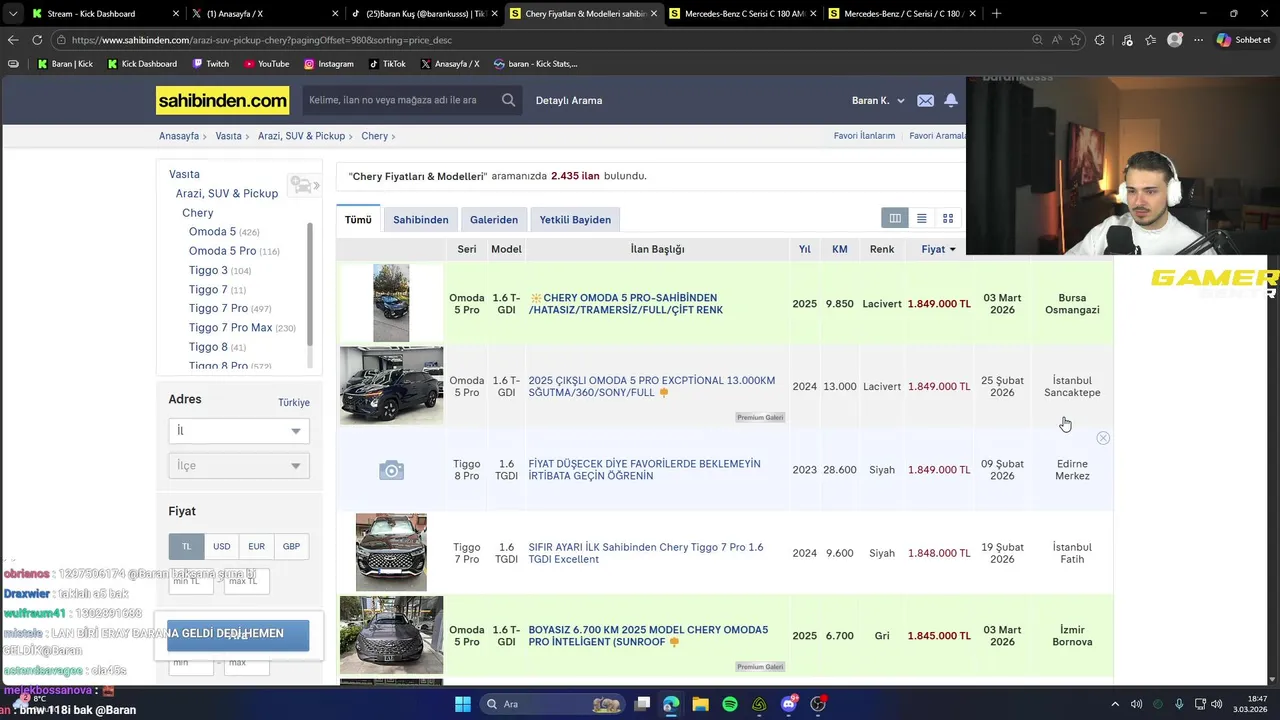1280x720 pixels.
Task: Open browser tab list dropdown
Action: pos(12,14)
